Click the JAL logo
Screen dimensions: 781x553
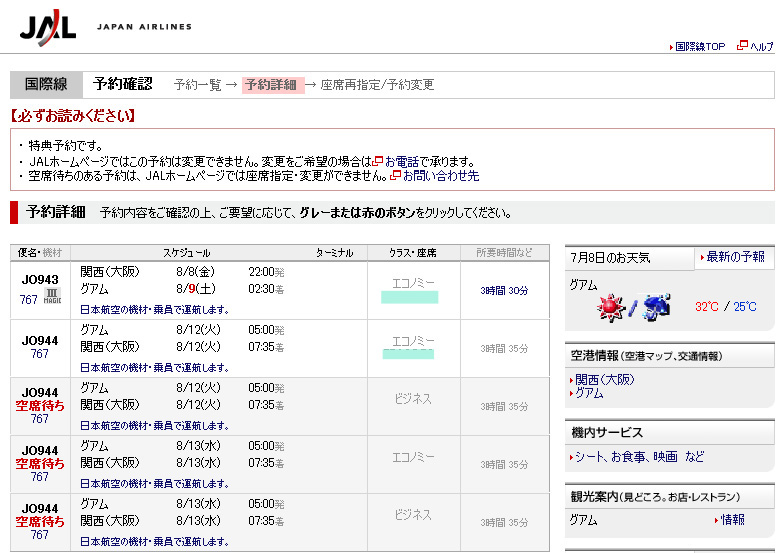(x=48, y=27)
